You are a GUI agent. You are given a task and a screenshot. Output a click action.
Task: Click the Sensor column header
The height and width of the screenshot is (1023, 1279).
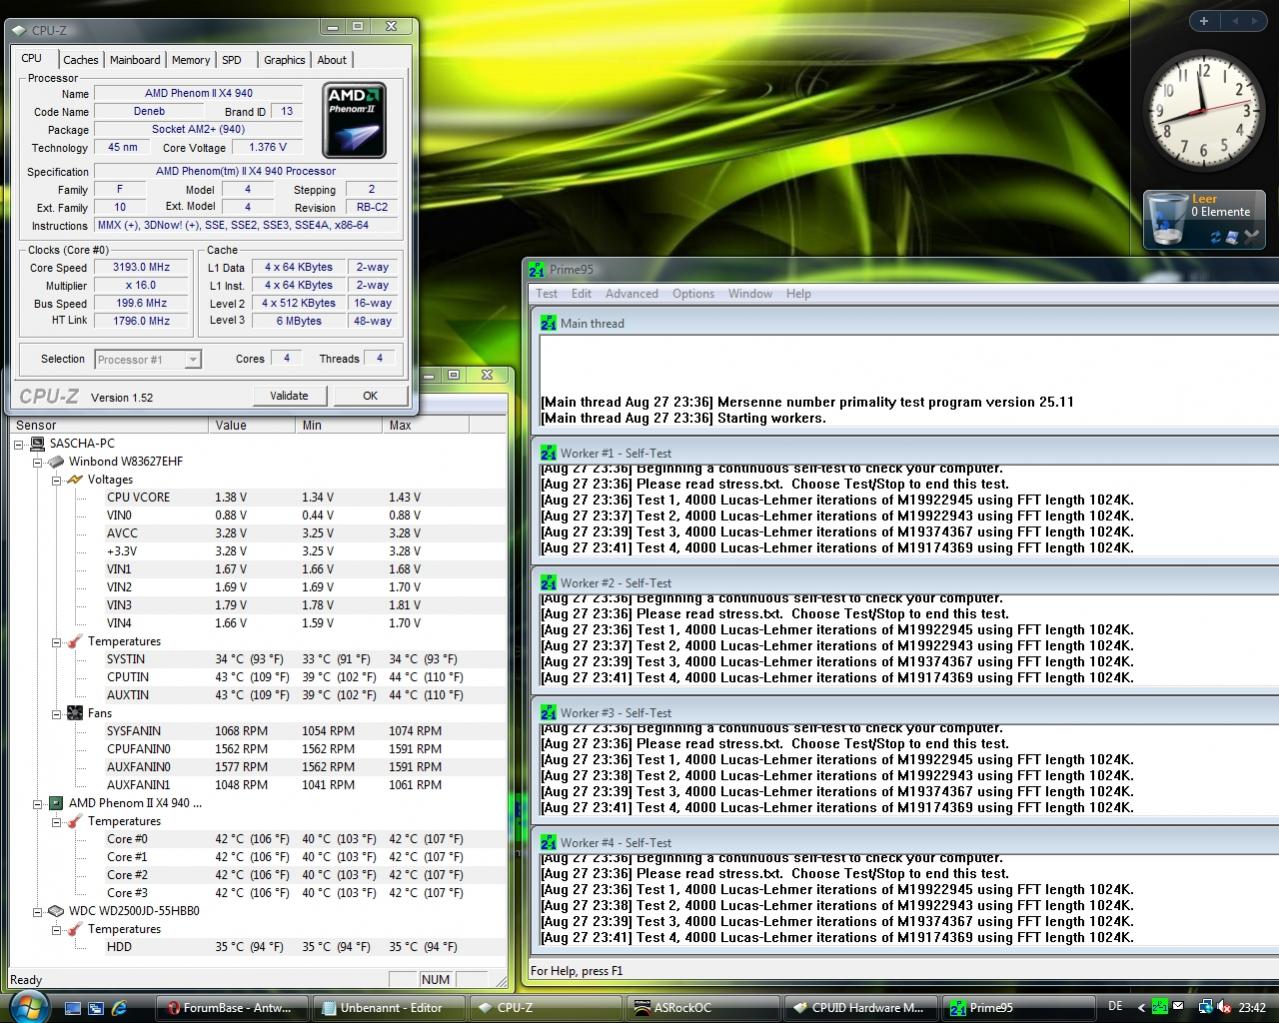tap(110, 425)
